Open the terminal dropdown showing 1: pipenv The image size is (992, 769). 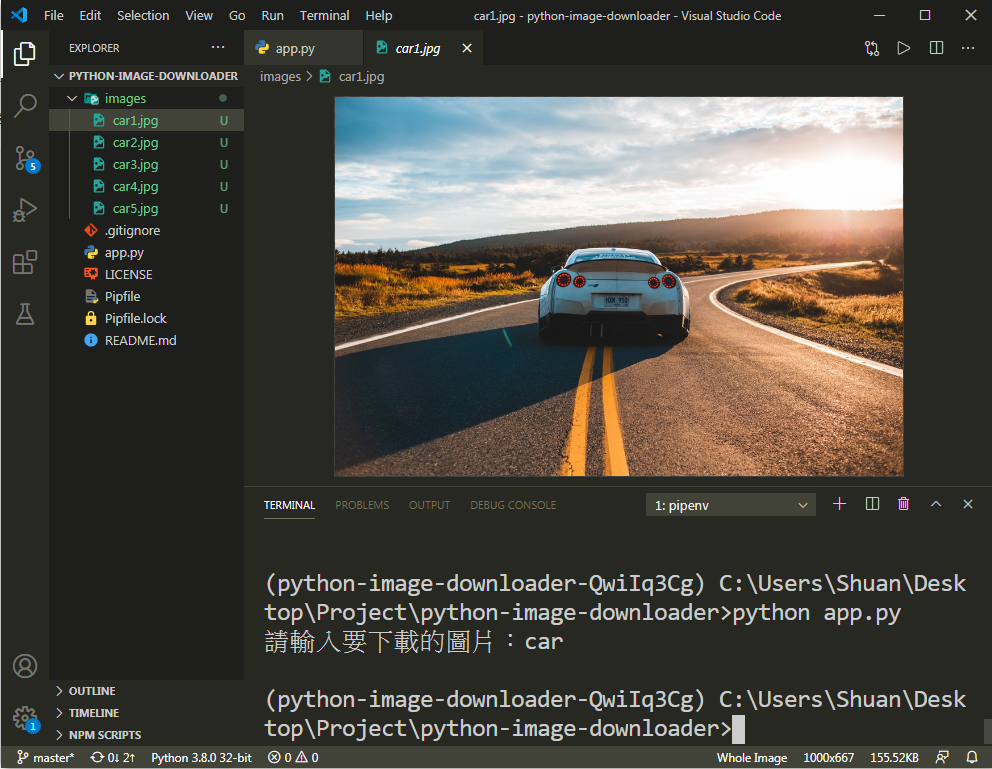(x=730, y=504)
